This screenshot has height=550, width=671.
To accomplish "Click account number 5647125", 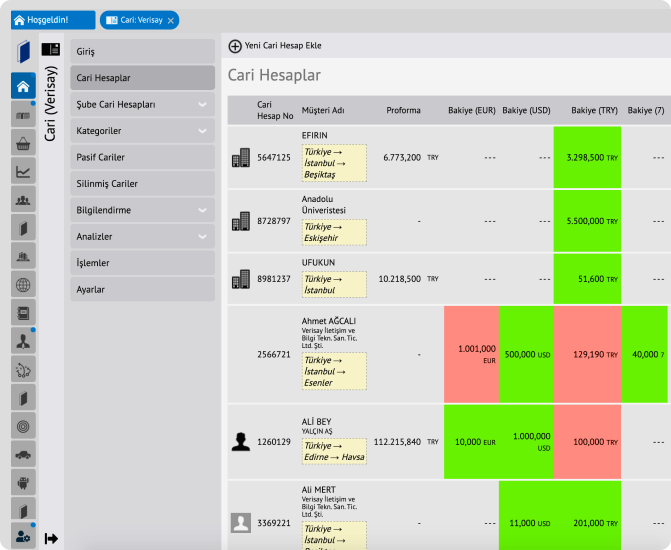I will (273, 158).
